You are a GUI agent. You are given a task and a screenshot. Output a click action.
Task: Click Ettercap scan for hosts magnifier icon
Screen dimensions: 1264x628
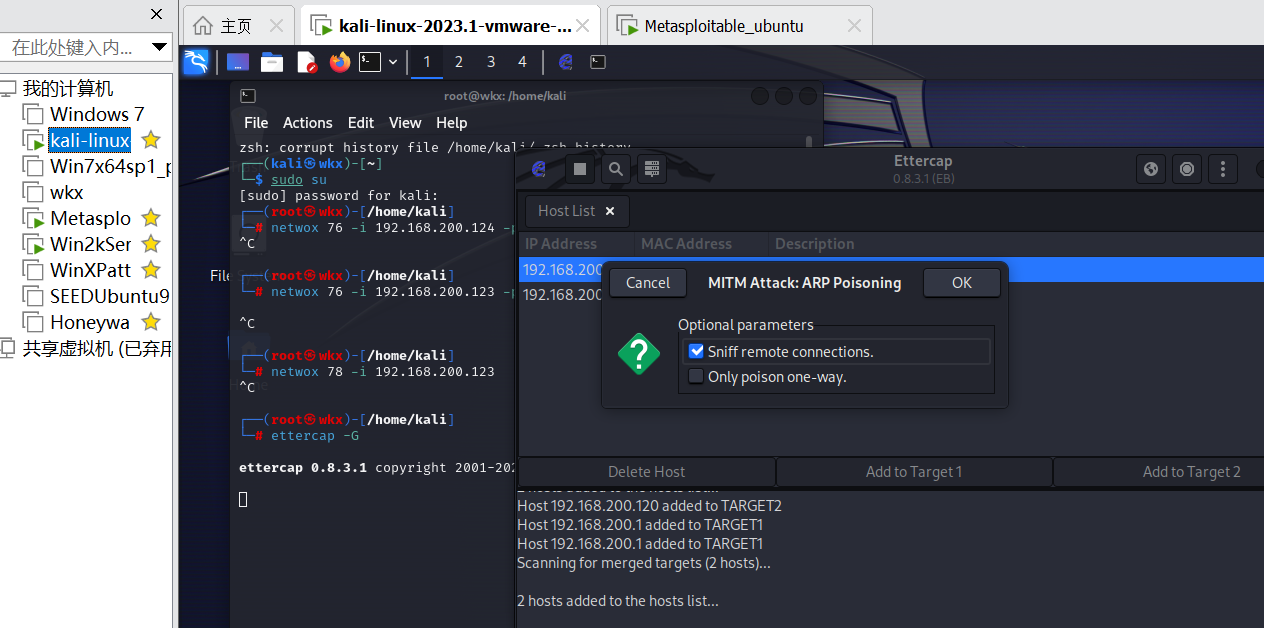tap(616, 169)
